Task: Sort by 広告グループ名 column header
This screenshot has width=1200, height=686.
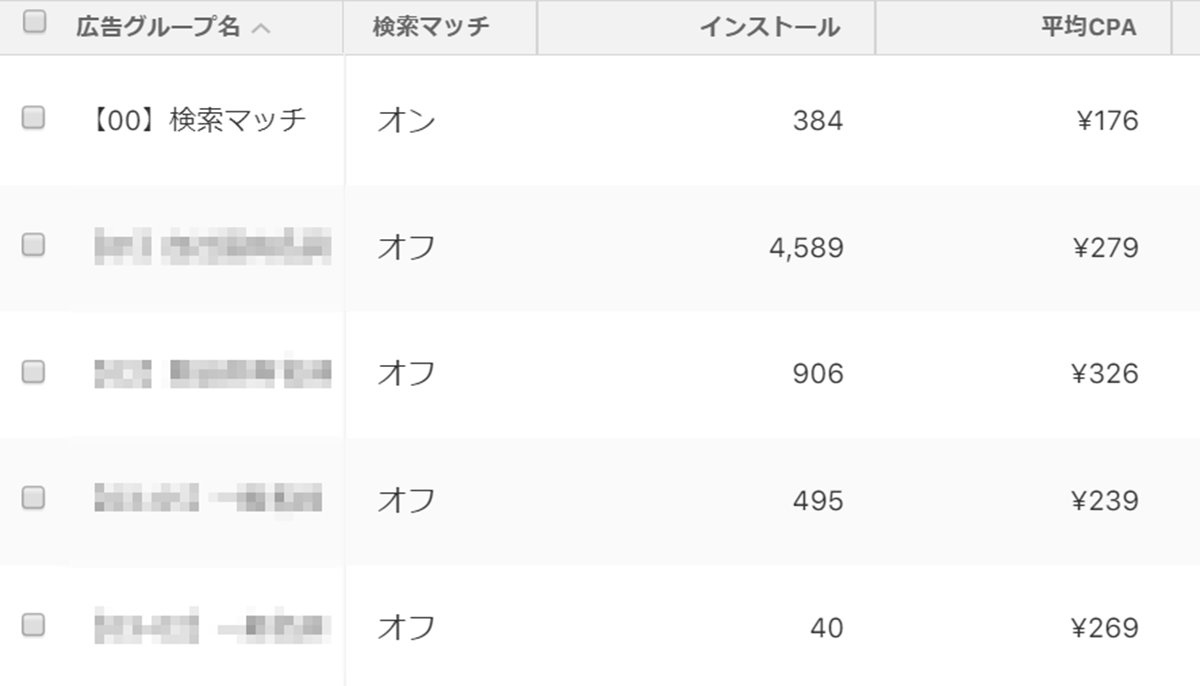Action: click(158, 27)
